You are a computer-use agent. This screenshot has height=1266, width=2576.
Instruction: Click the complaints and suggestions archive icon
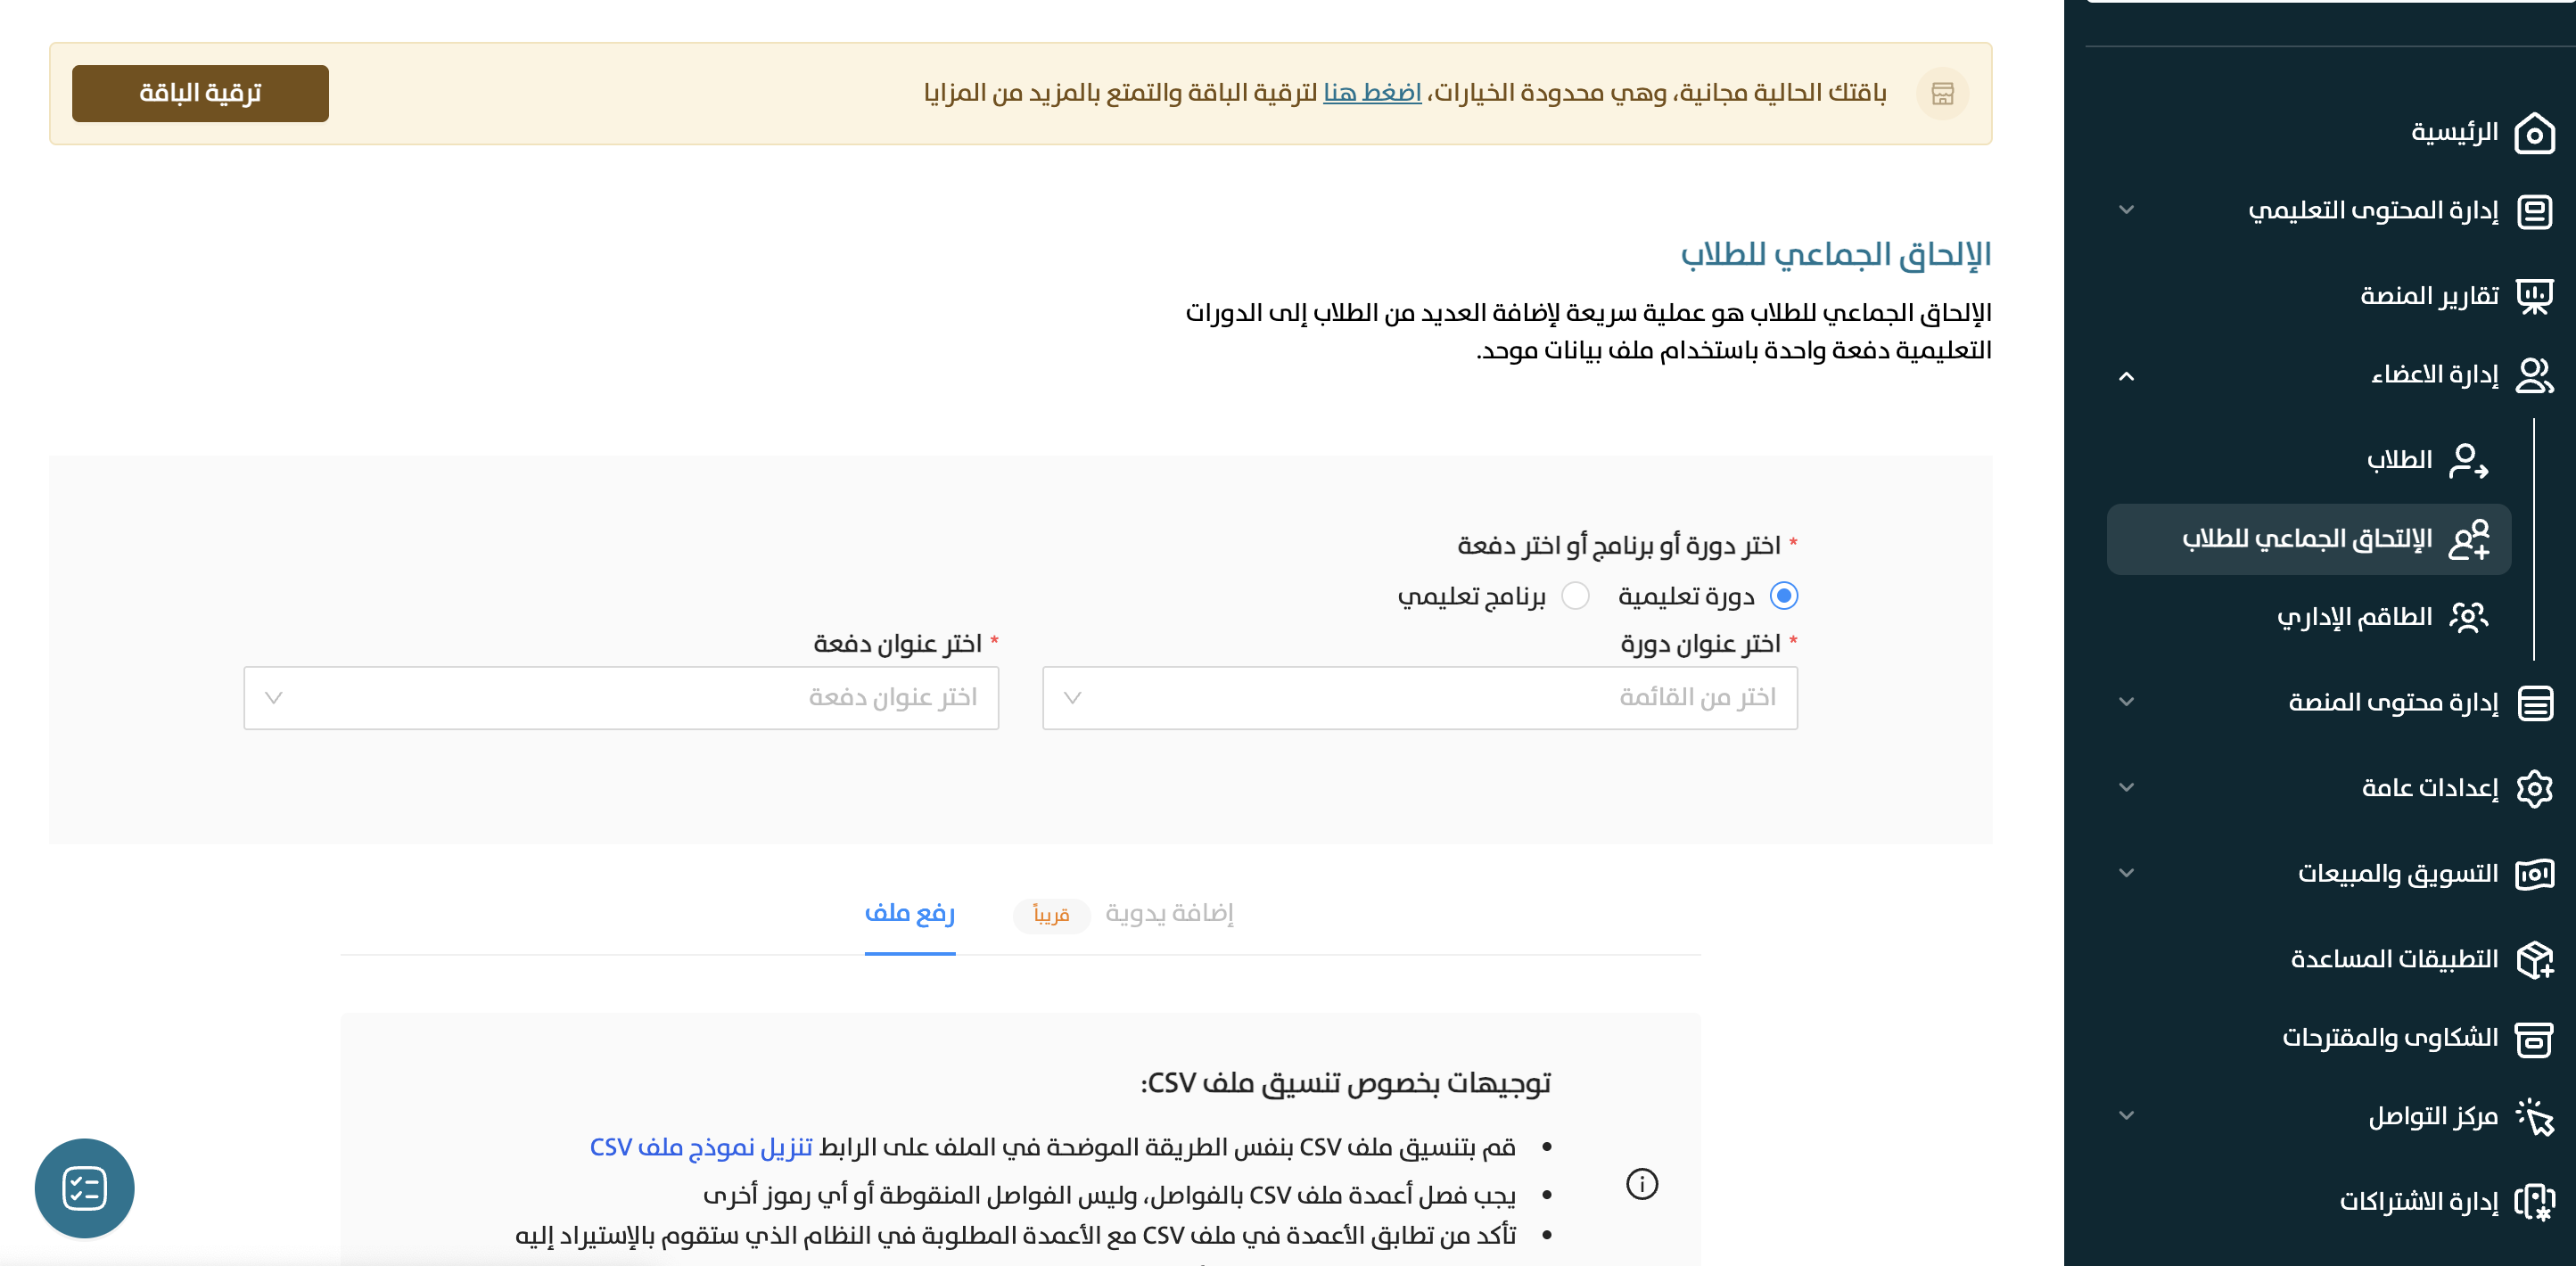point(2534,1038)
